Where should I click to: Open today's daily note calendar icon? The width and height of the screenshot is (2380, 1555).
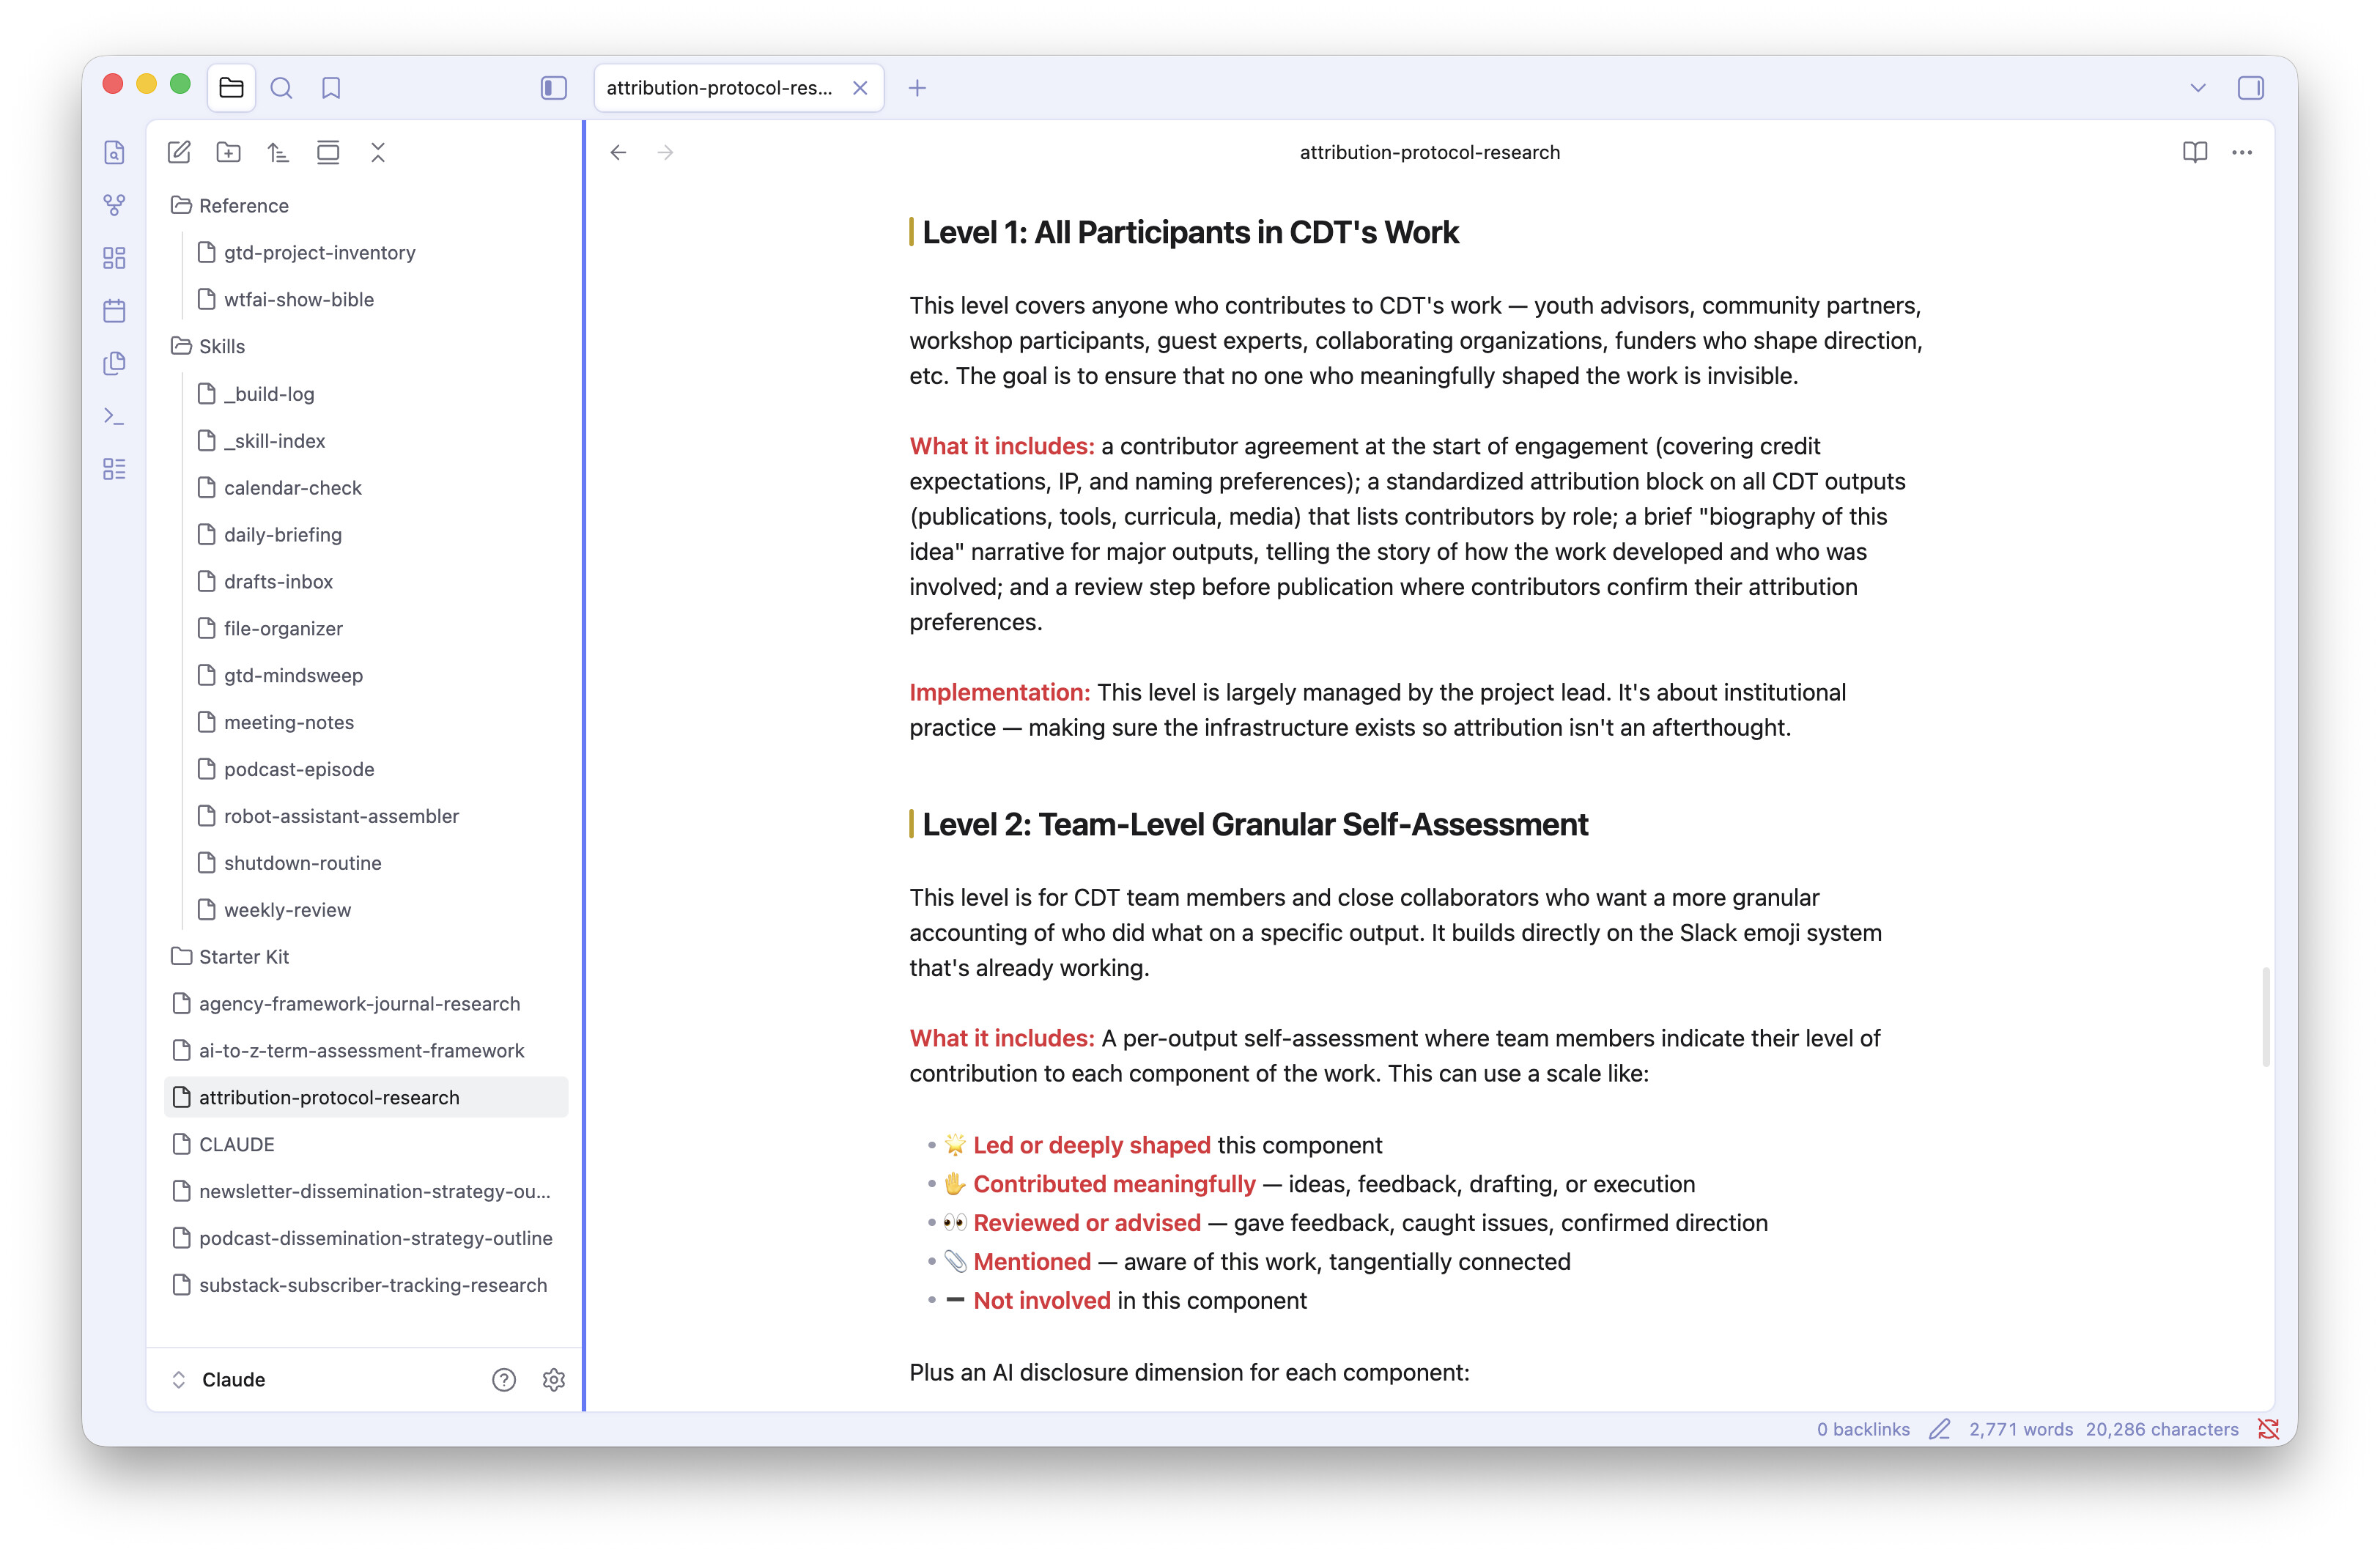pyautogui.click(x=114, y=311)
